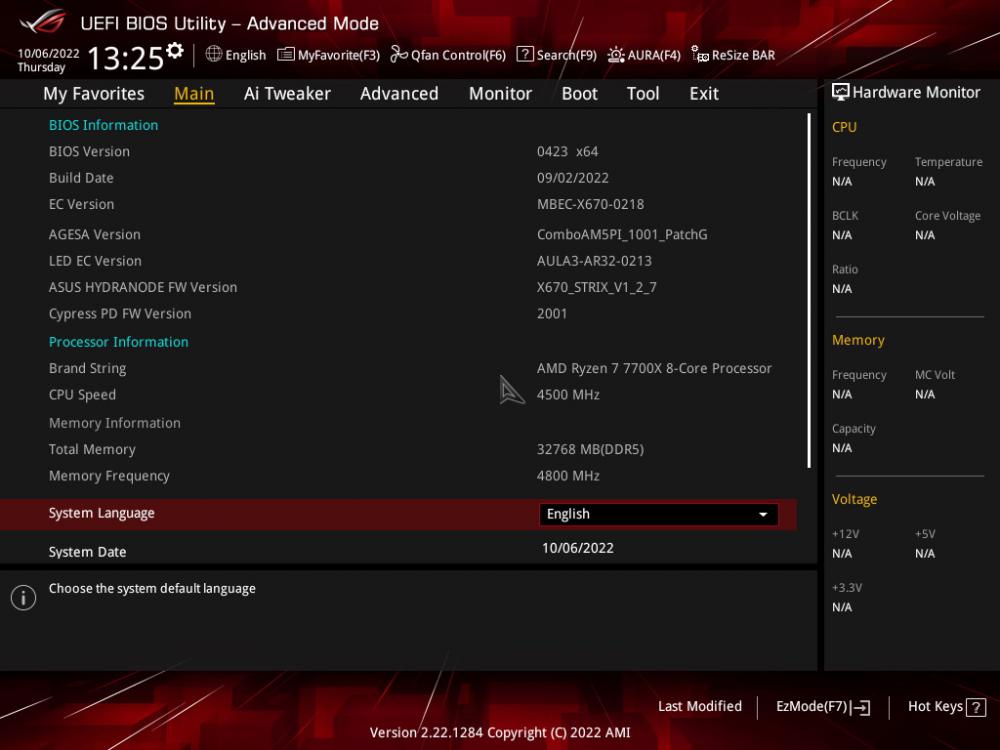This screenshot has width=1000, height=750.
Task: Click the info icon in help area
Action: (x=24, y=598)
